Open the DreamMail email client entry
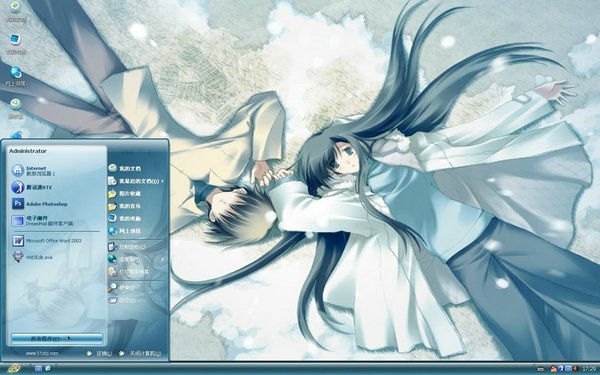Screen dimensions: 600x375 coord(42,220)
